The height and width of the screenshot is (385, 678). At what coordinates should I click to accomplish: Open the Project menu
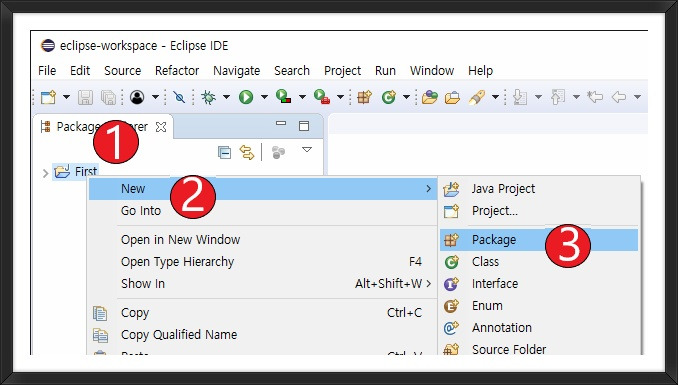point(342,71)
